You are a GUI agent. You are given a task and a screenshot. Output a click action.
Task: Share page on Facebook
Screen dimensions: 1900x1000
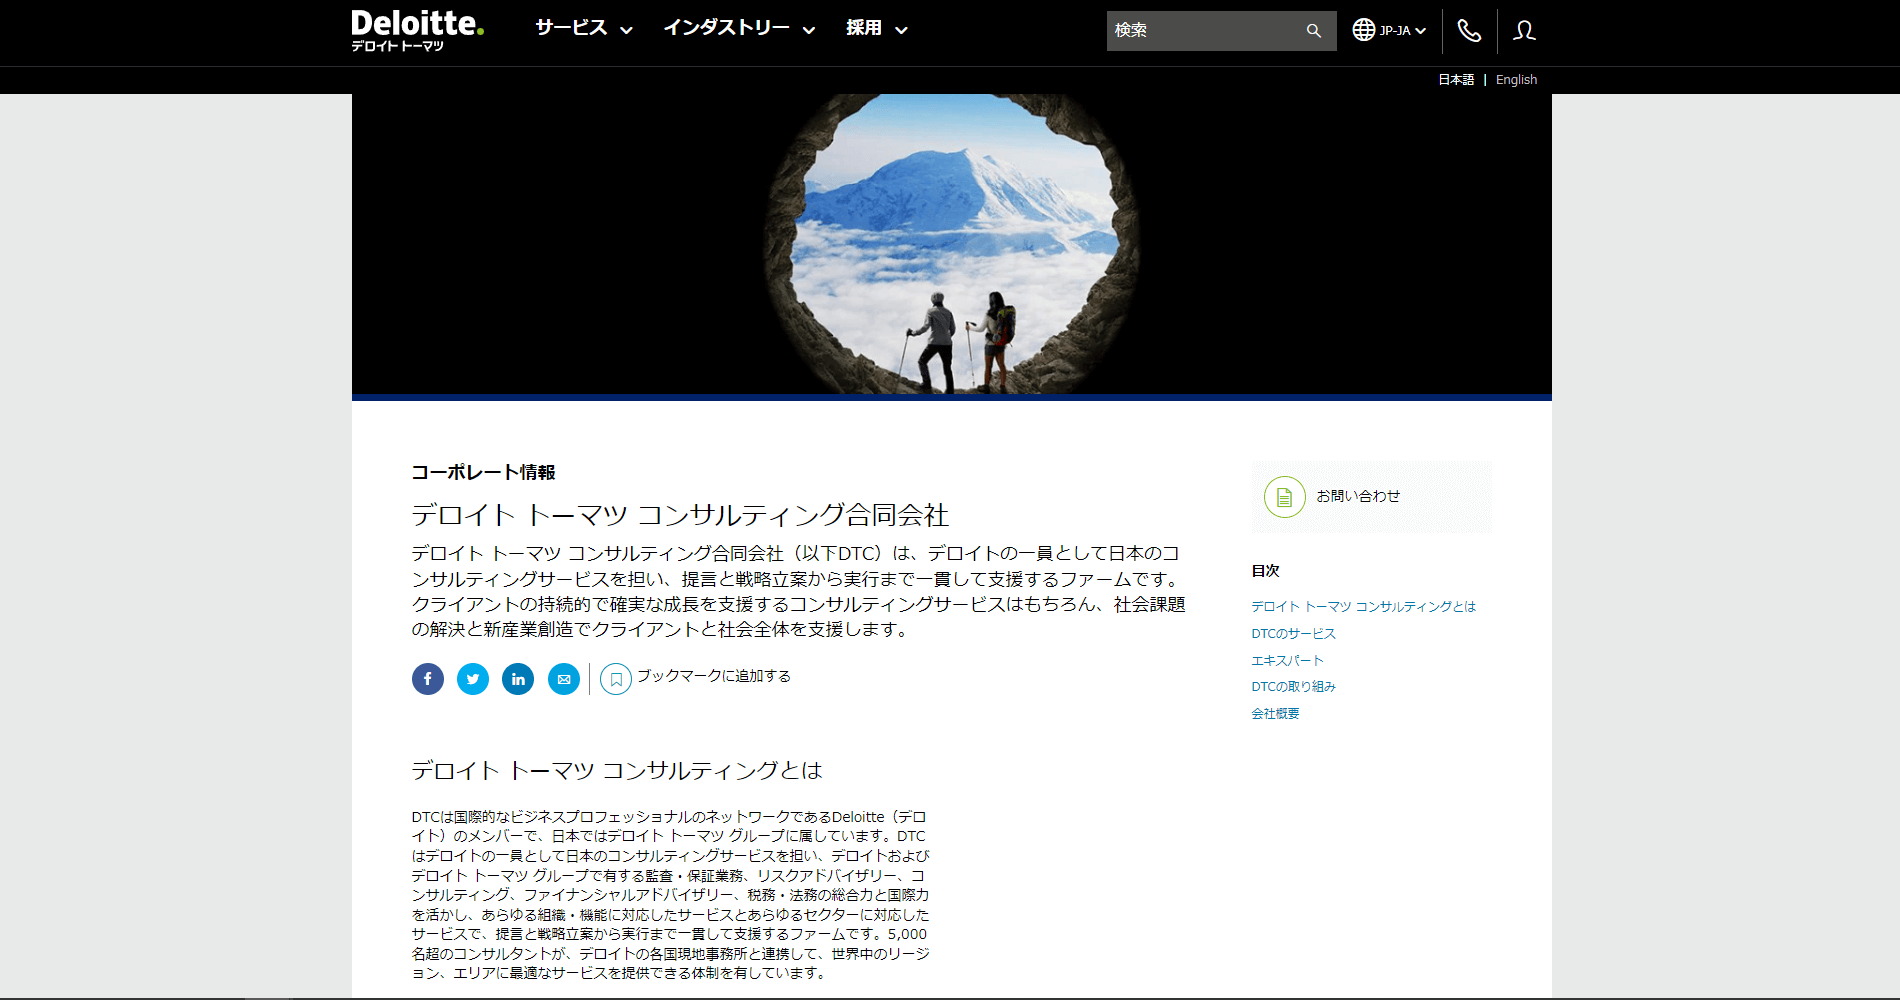point(428,679)
